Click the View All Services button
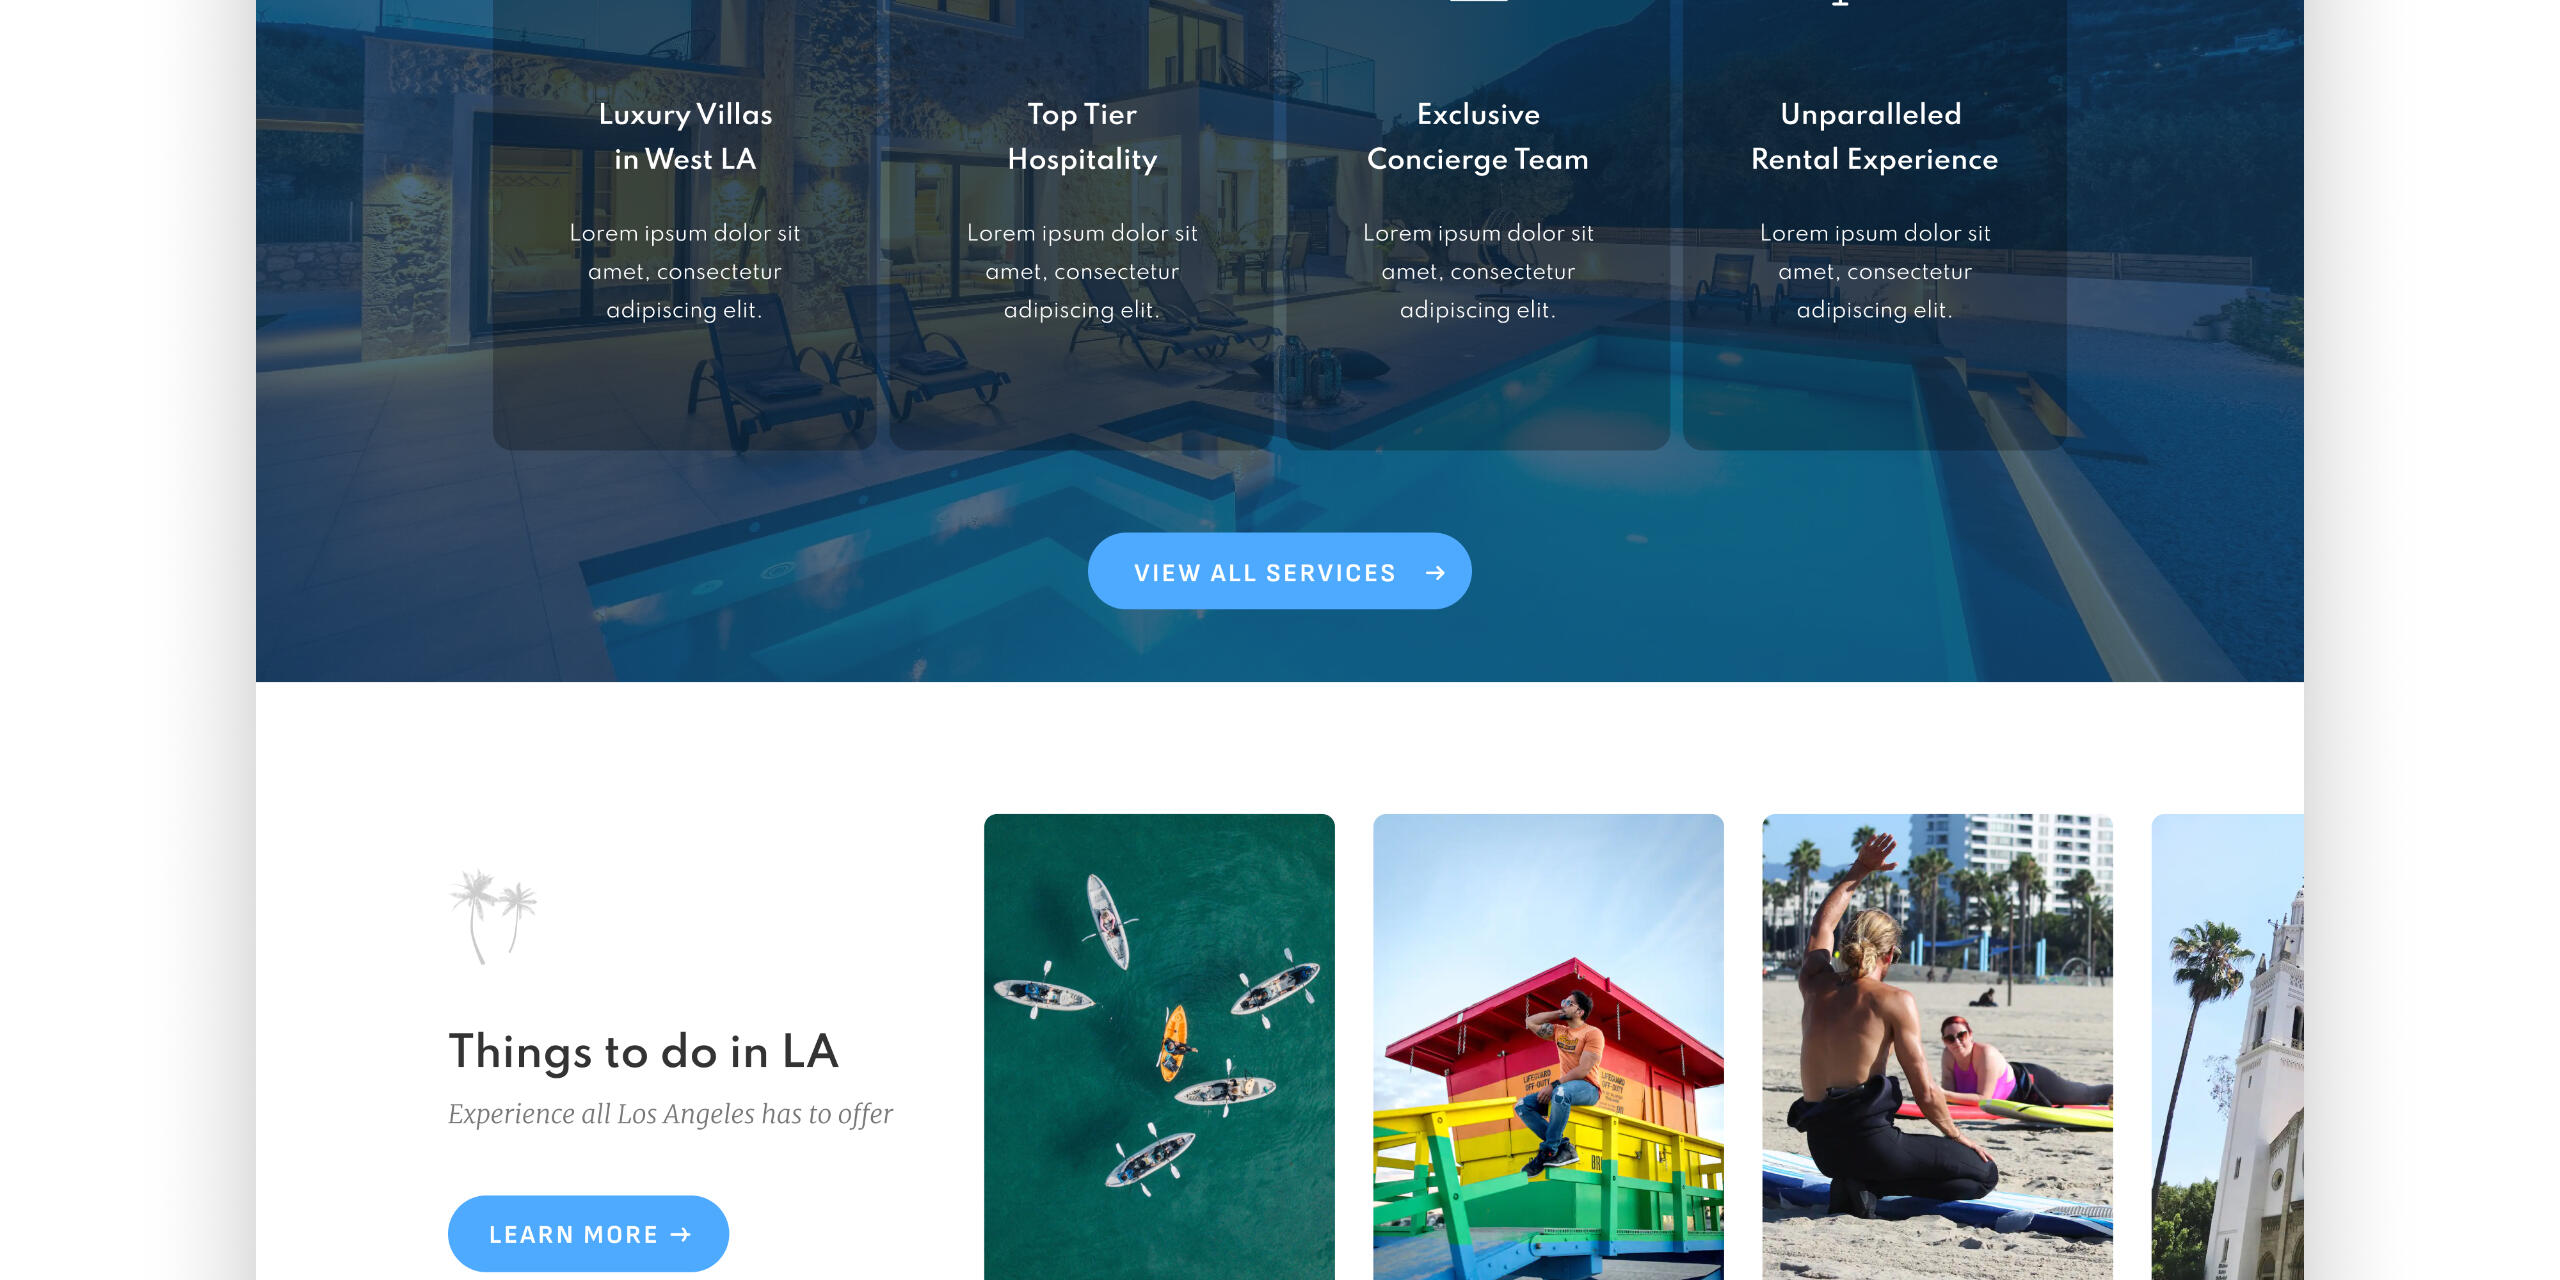Image resolution: width=2560 pixels, height=1280 pixels. tap(1279, 571)
